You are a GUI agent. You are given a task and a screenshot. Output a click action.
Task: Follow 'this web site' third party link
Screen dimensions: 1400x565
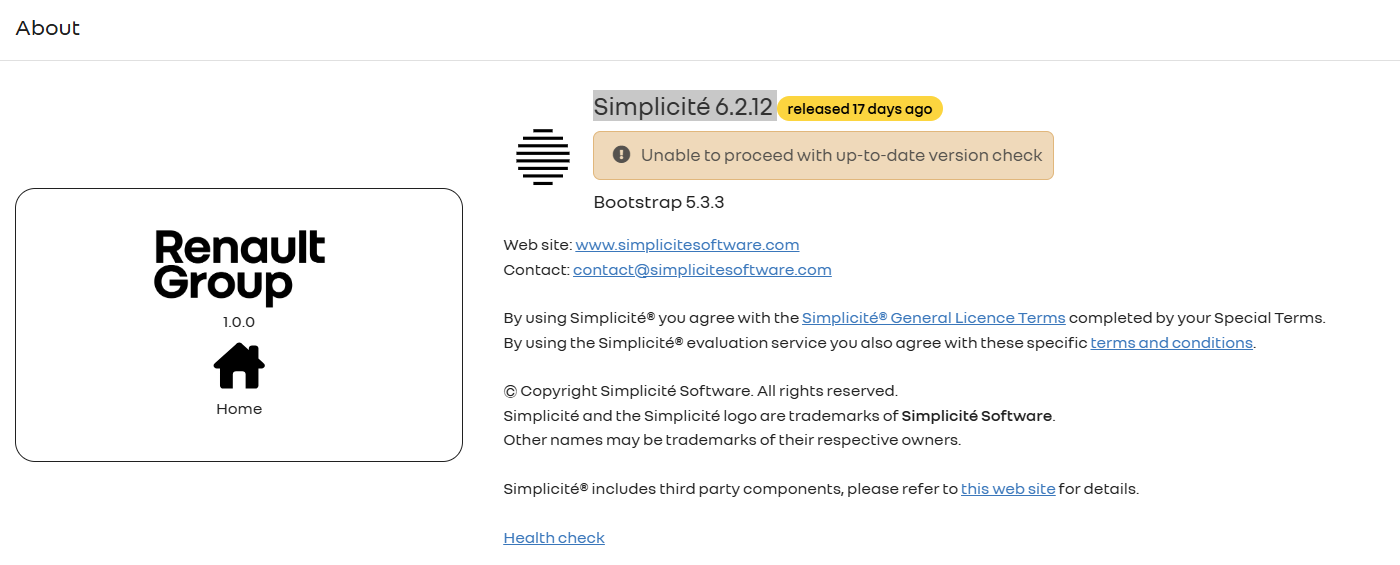[x=1008, y=489]
